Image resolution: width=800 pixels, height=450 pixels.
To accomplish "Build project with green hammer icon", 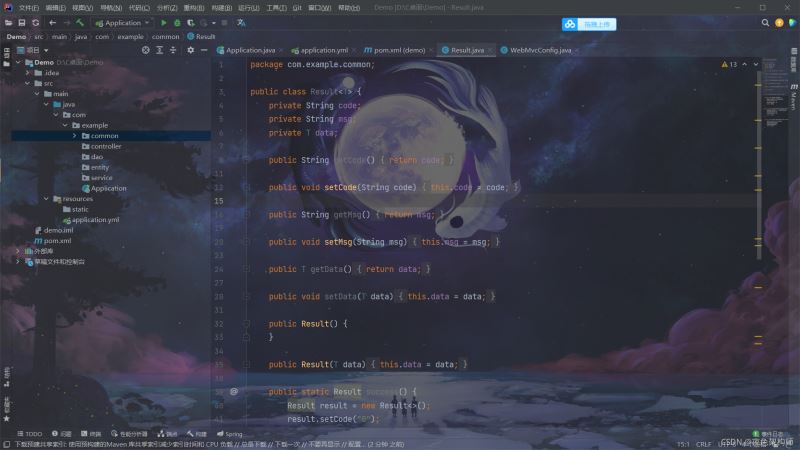I will tap(80, 23).
